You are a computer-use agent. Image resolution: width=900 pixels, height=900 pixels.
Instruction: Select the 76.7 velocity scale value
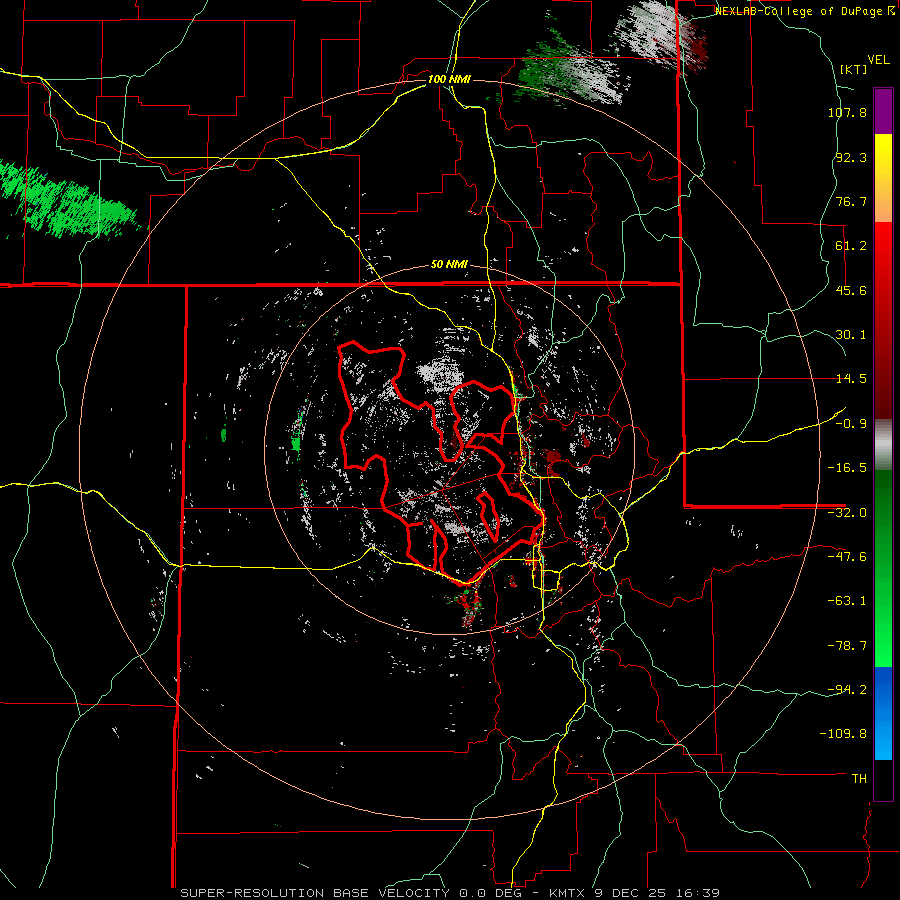pyautogui.click(x=851, y=201)
